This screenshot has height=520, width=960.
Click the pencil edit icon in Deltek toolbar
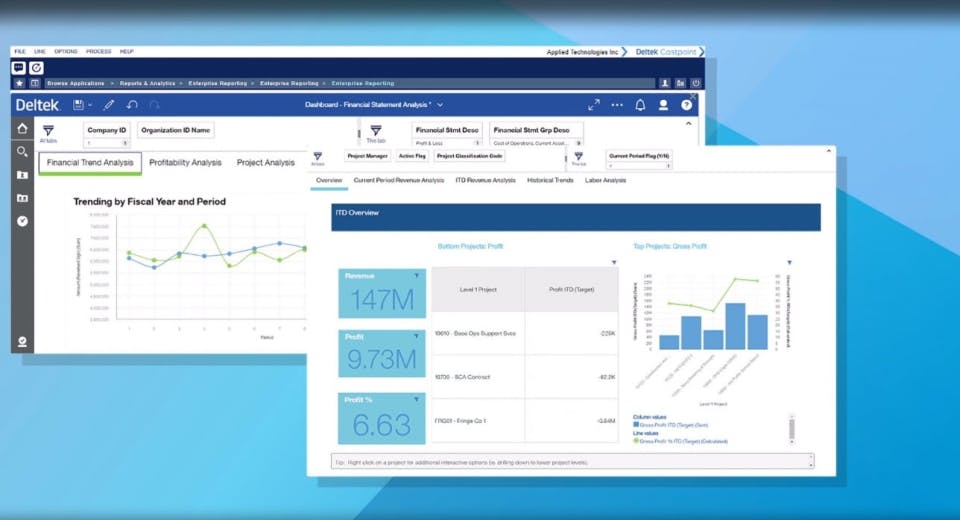pyautogui.click(x=109, y=105)
